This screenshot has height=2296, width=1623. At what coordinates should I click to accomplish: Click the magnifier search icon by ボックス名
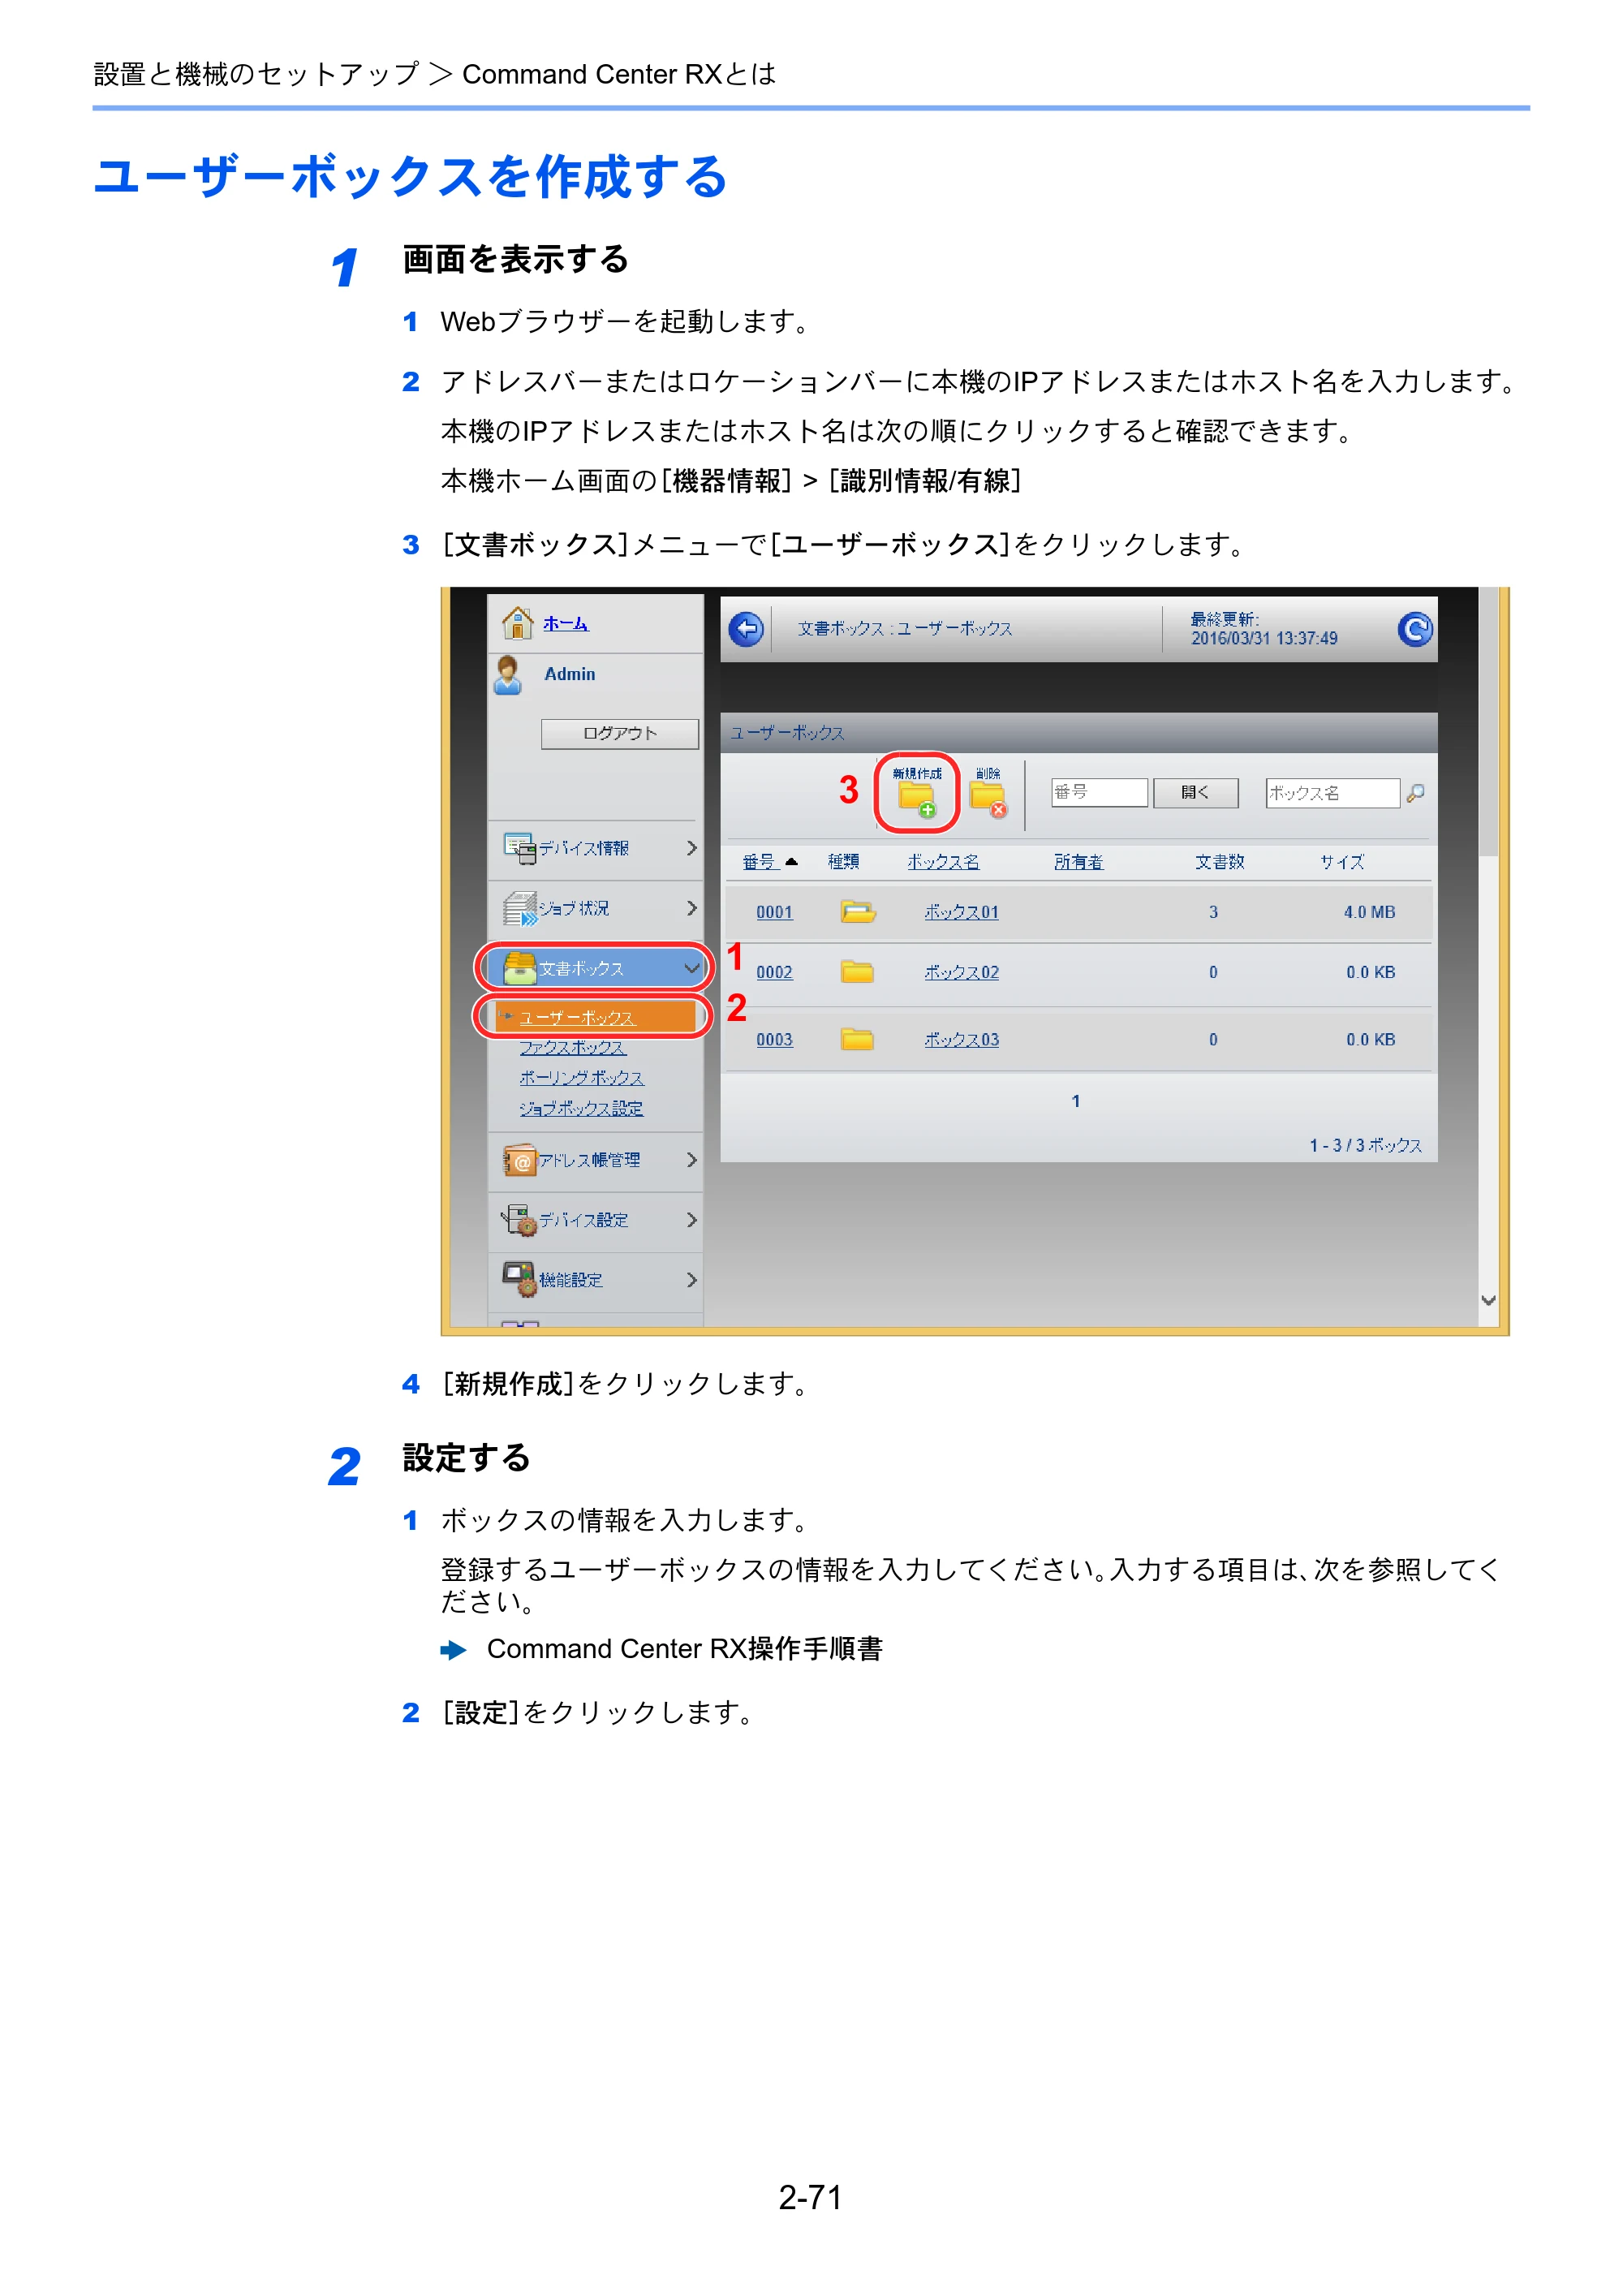click(1416, 793)
